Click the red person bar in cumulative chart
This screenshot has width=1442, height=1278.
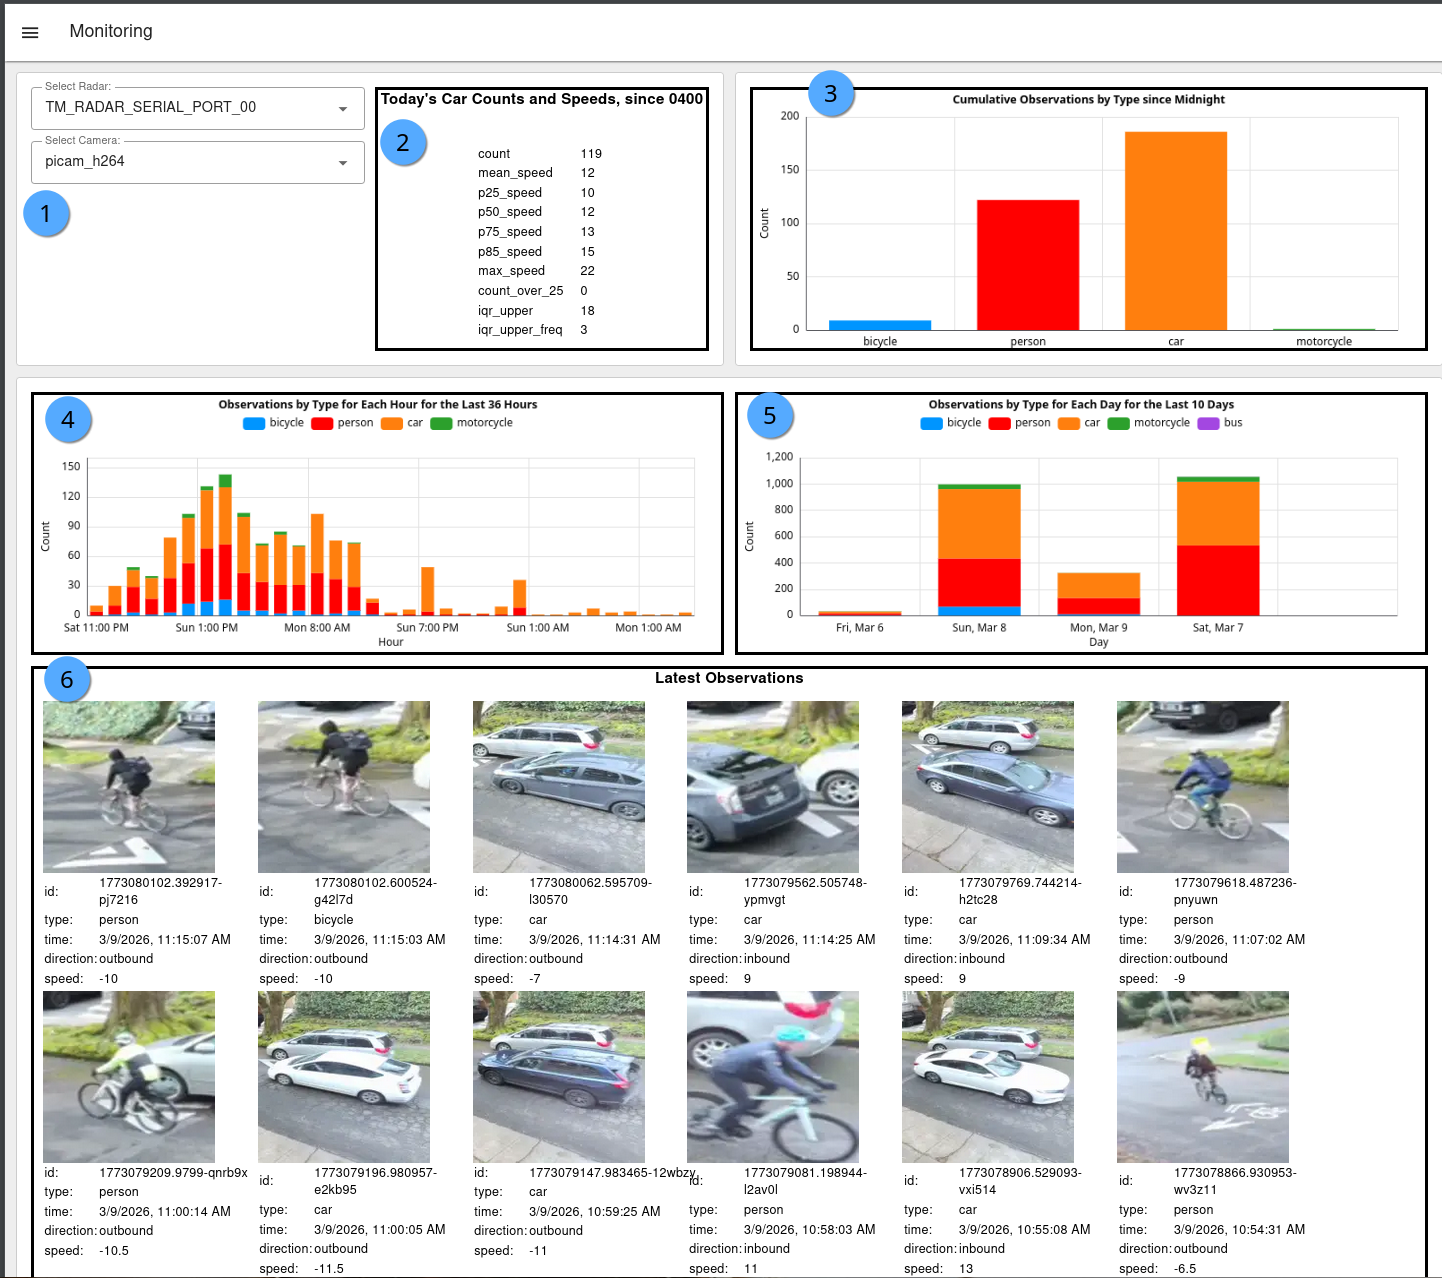1028,265
